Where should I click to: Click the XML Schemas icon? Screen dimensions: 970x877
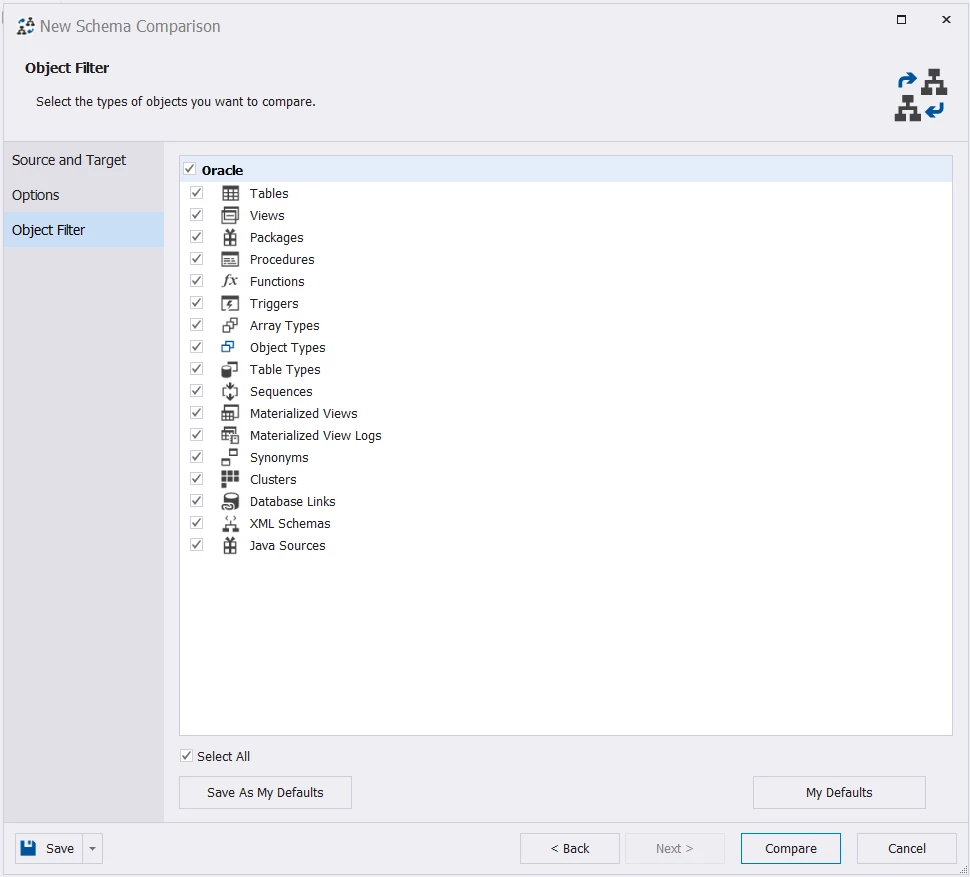tap(230, 524)
